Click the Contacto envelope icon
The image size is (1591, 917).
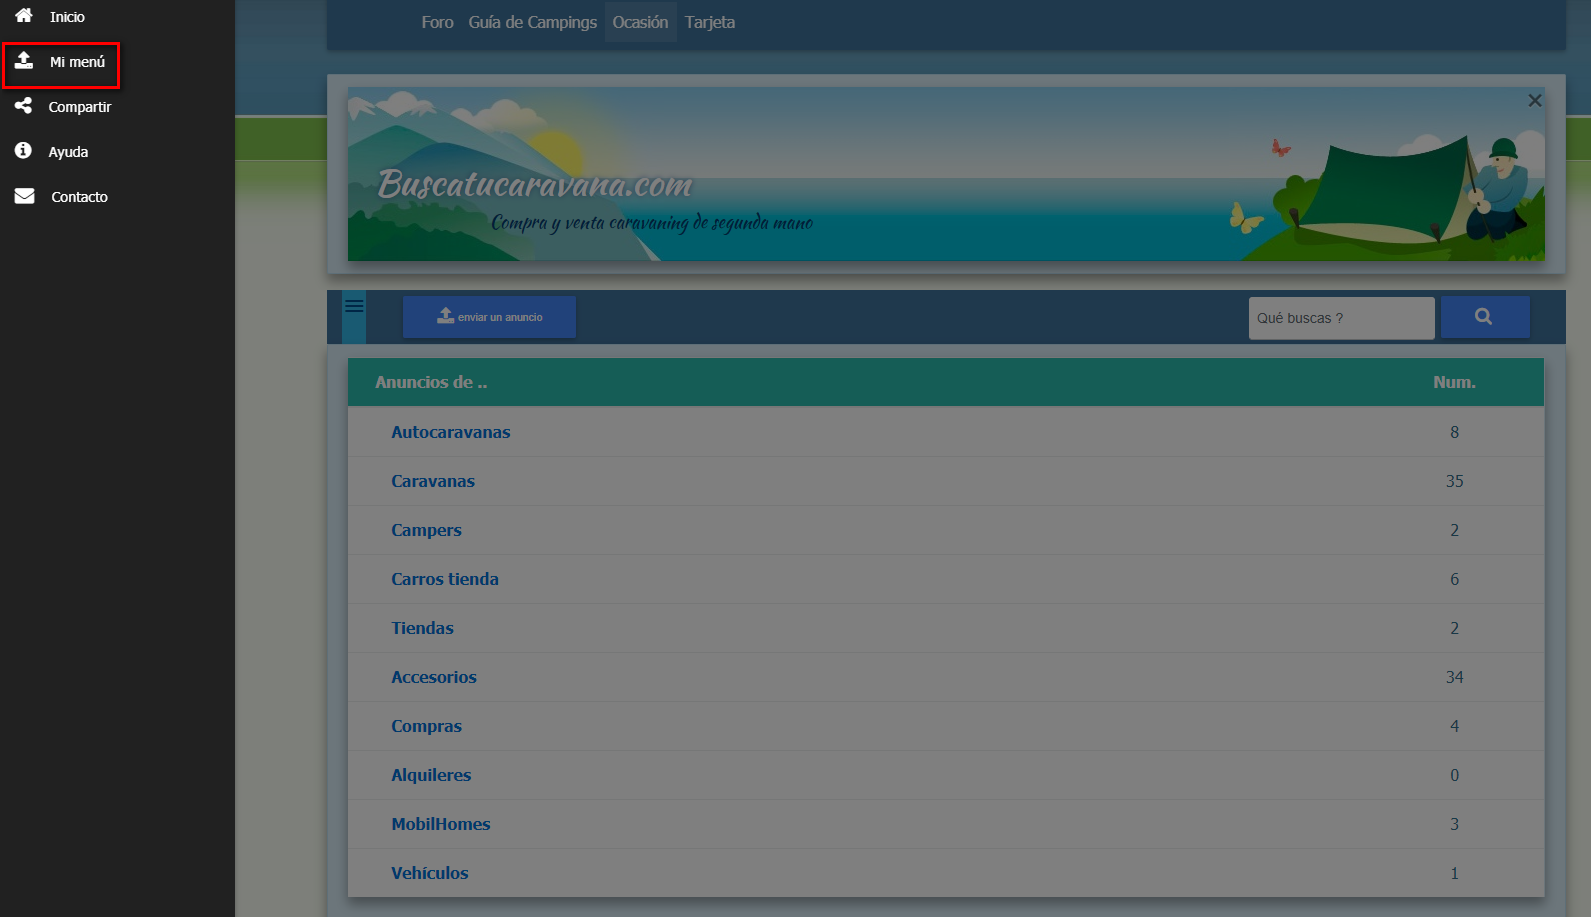pyautogui.click(x=24, y=196)
